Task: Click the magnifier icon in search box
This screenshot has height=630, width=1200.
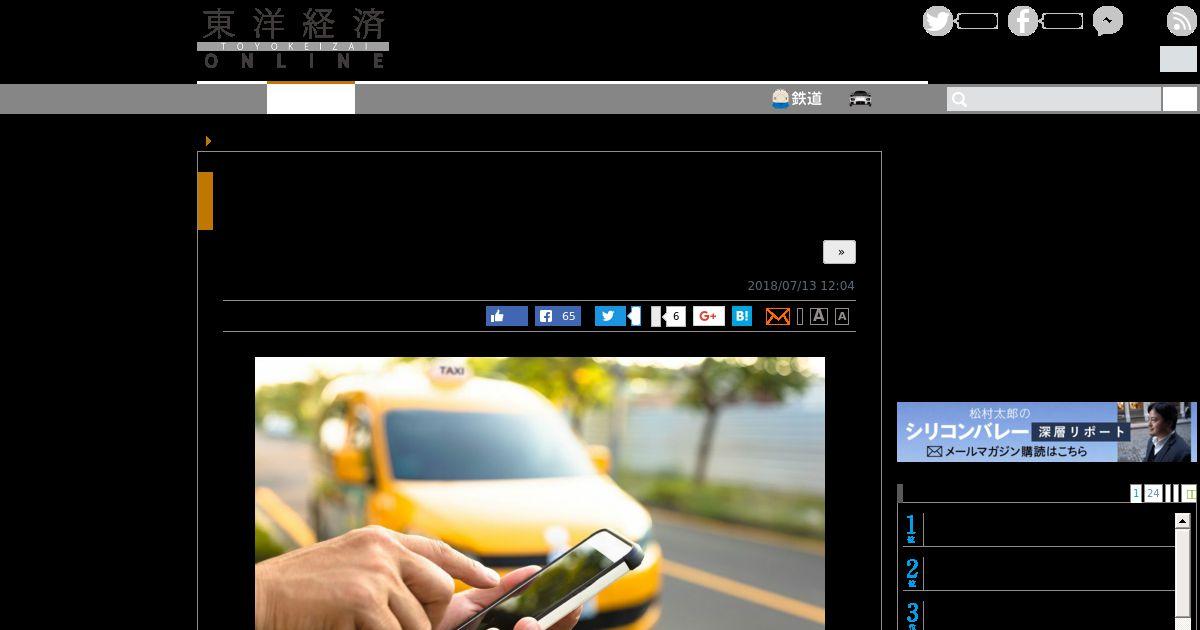Action: pyautogui.click(x=959, y=99)
